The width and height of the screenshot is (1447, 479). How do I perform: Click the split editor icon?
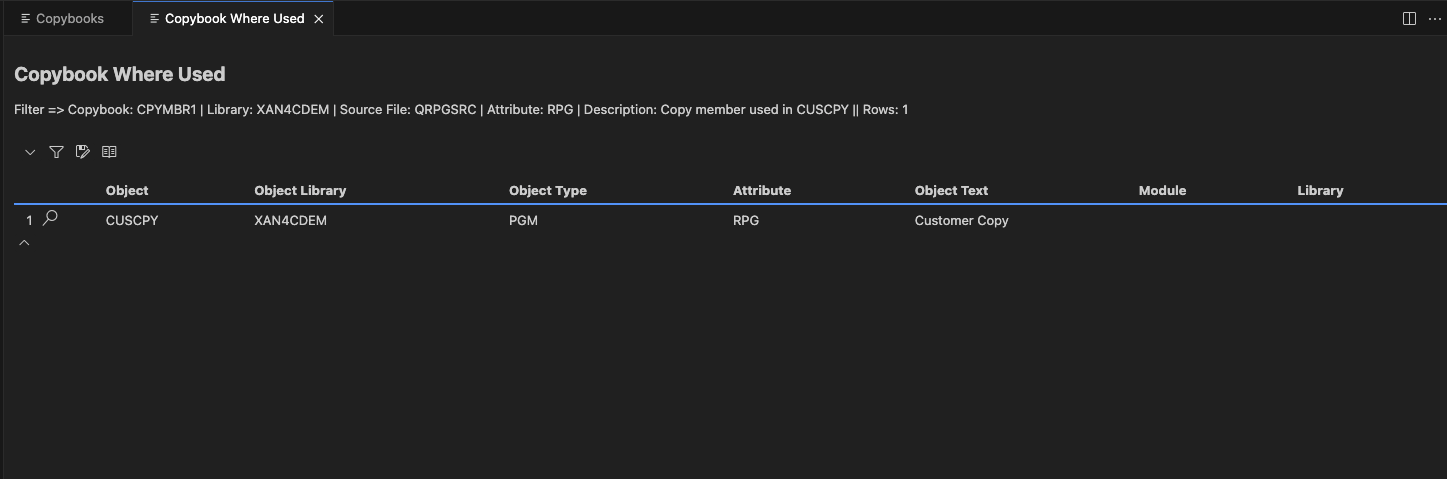[x=1409, y=18]
